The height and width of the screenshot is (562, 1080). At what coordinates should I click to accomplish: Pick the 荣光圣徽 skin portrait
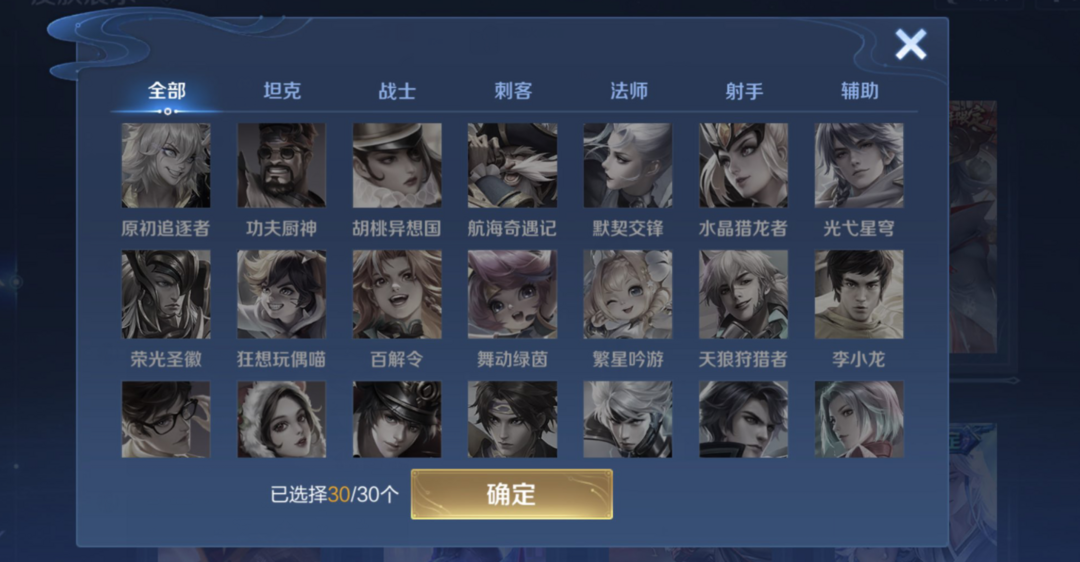point(166,294)
